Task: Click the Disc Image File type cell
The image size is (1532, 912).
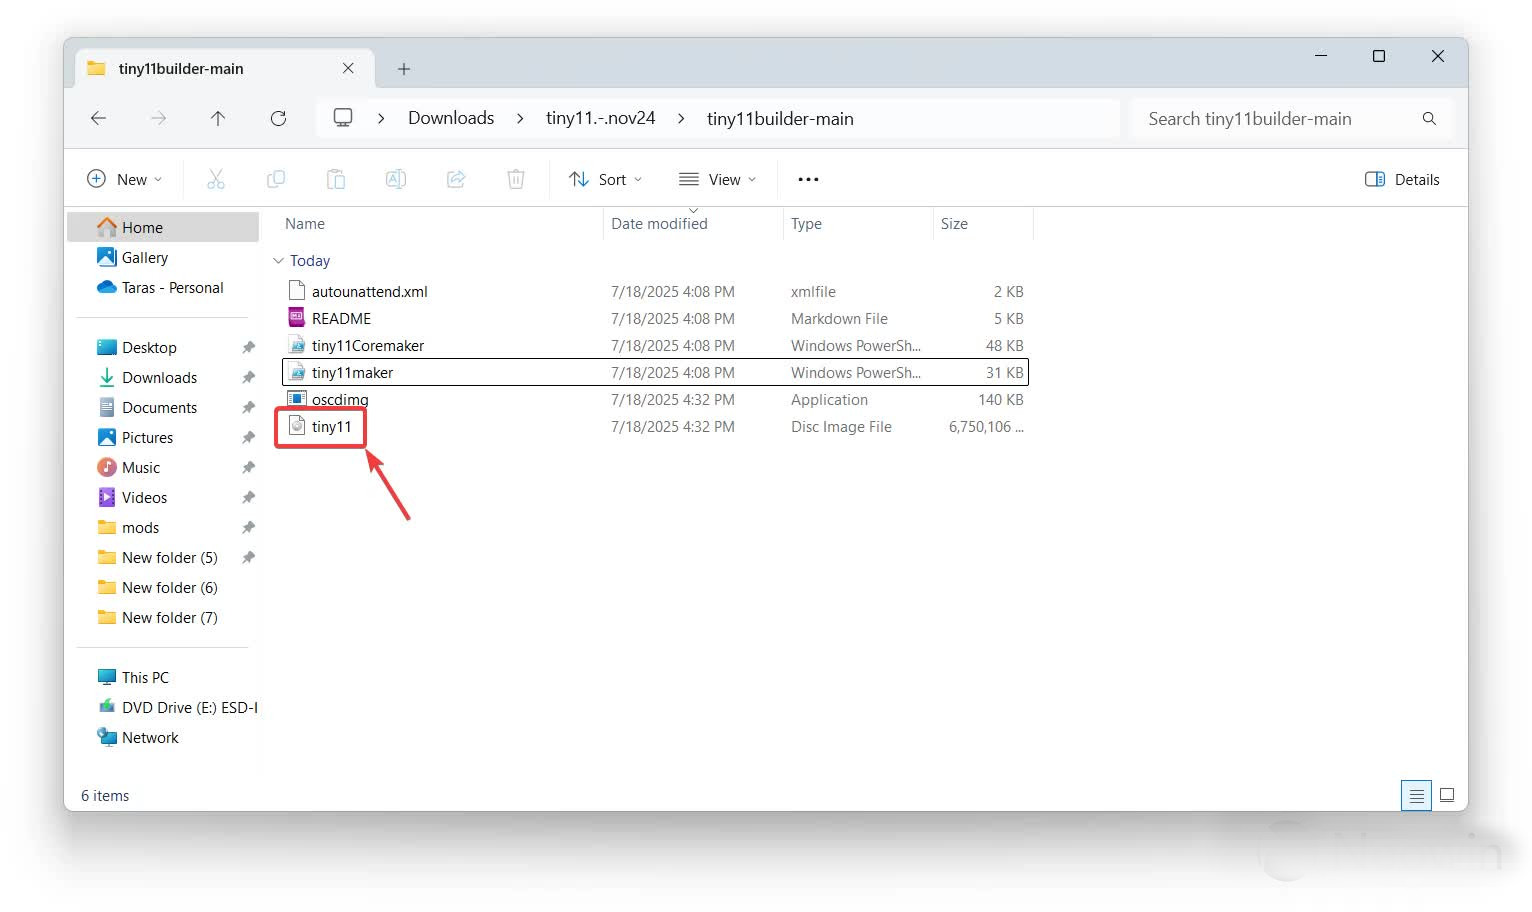Action: 841,427
